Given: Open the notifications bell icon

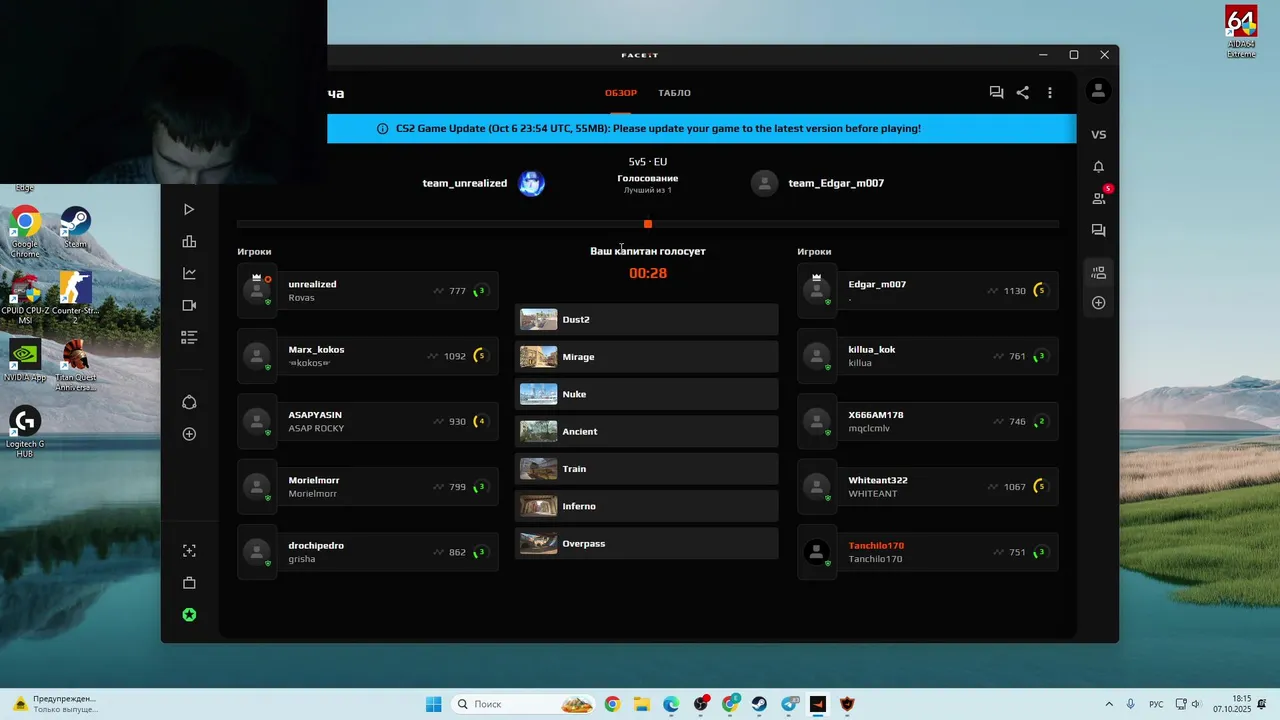Looking at the screenshot, I should coord(1098,167).
